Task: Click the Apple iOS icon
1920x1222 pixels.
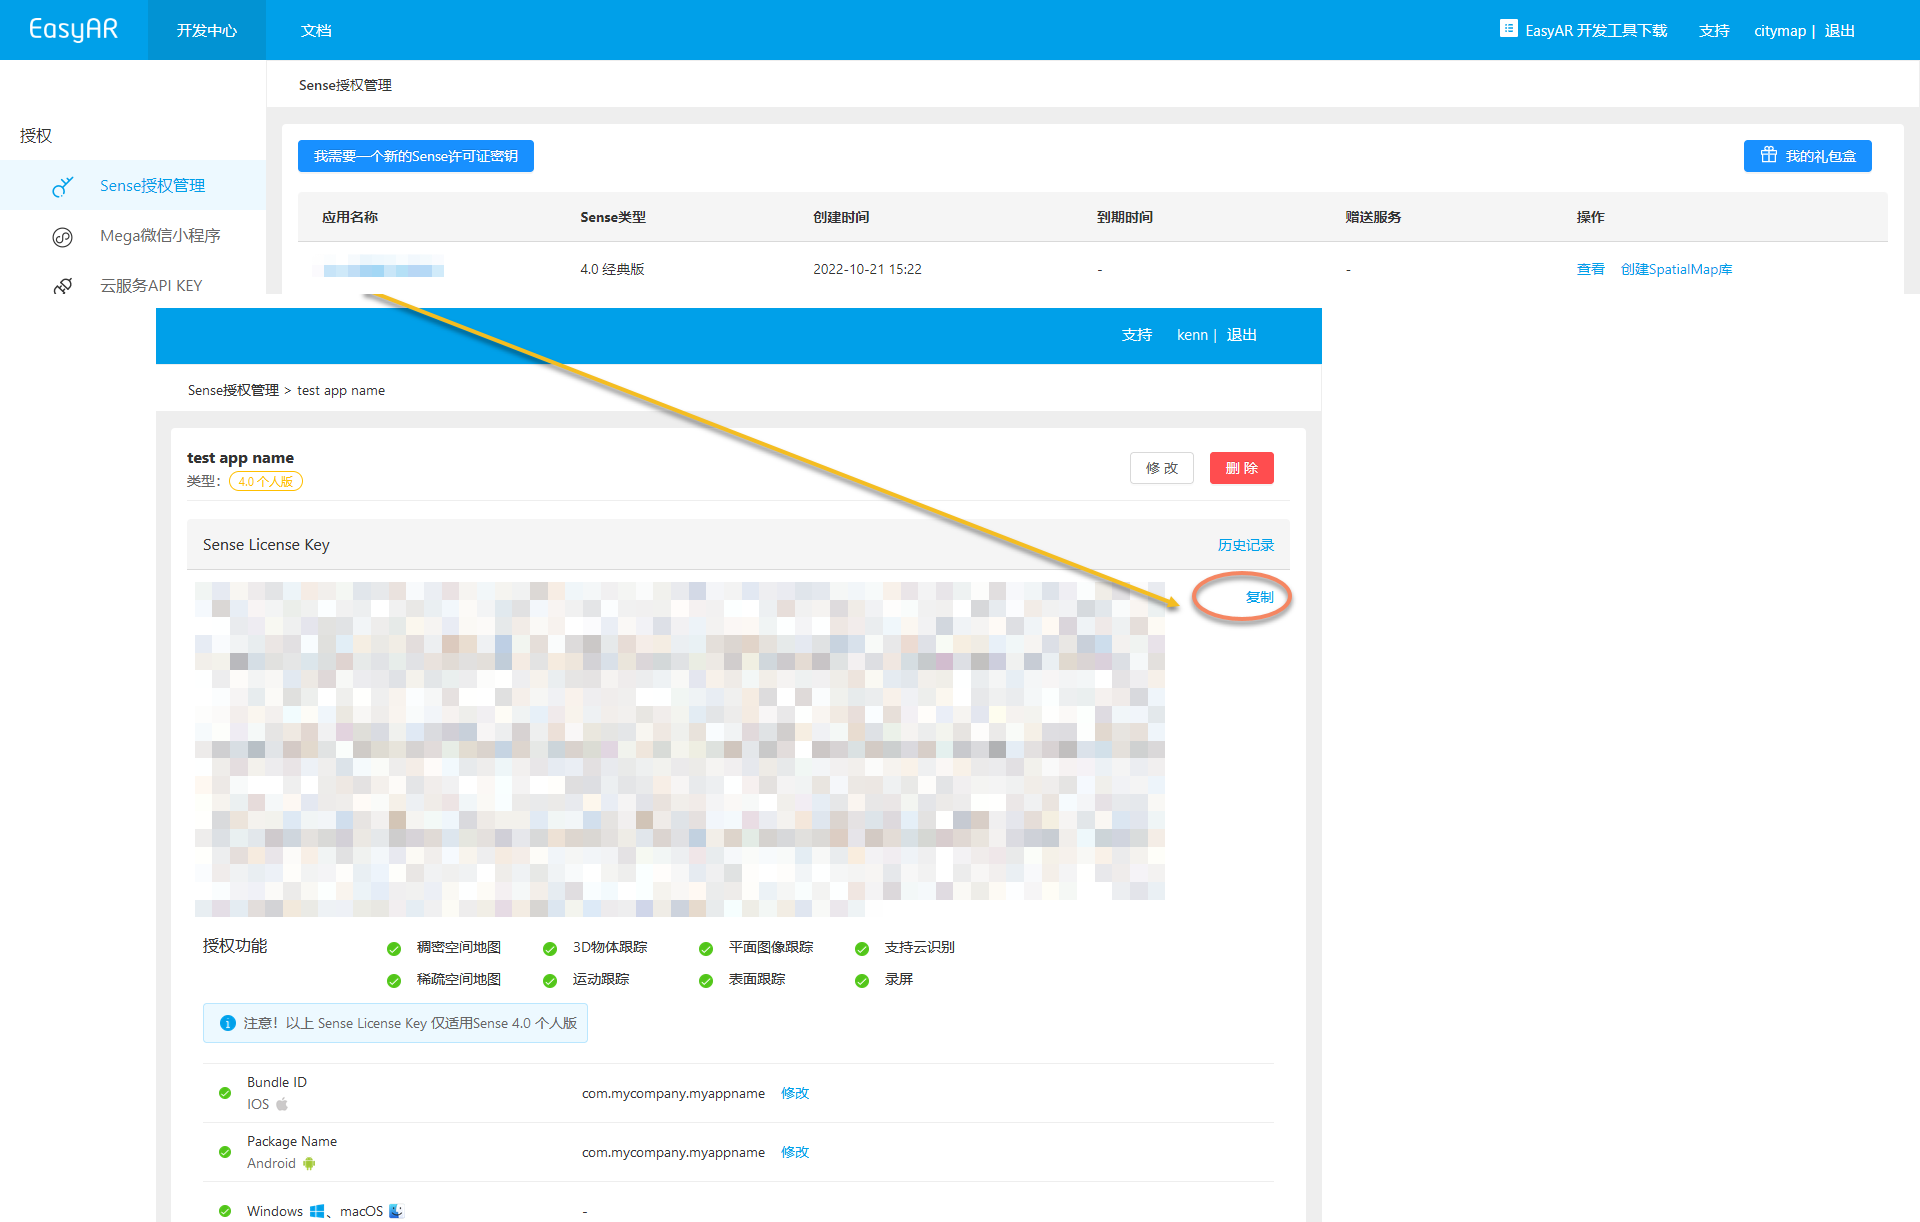Action: tap(282, 1104)
